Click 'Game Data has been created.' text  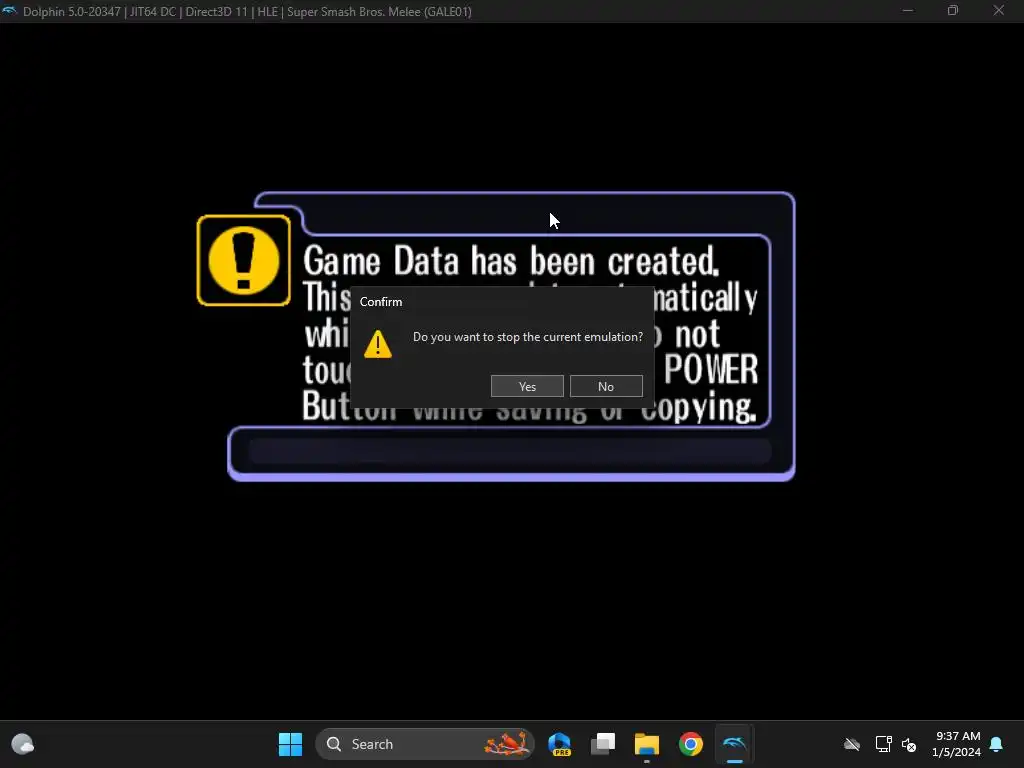coord(511,261)
